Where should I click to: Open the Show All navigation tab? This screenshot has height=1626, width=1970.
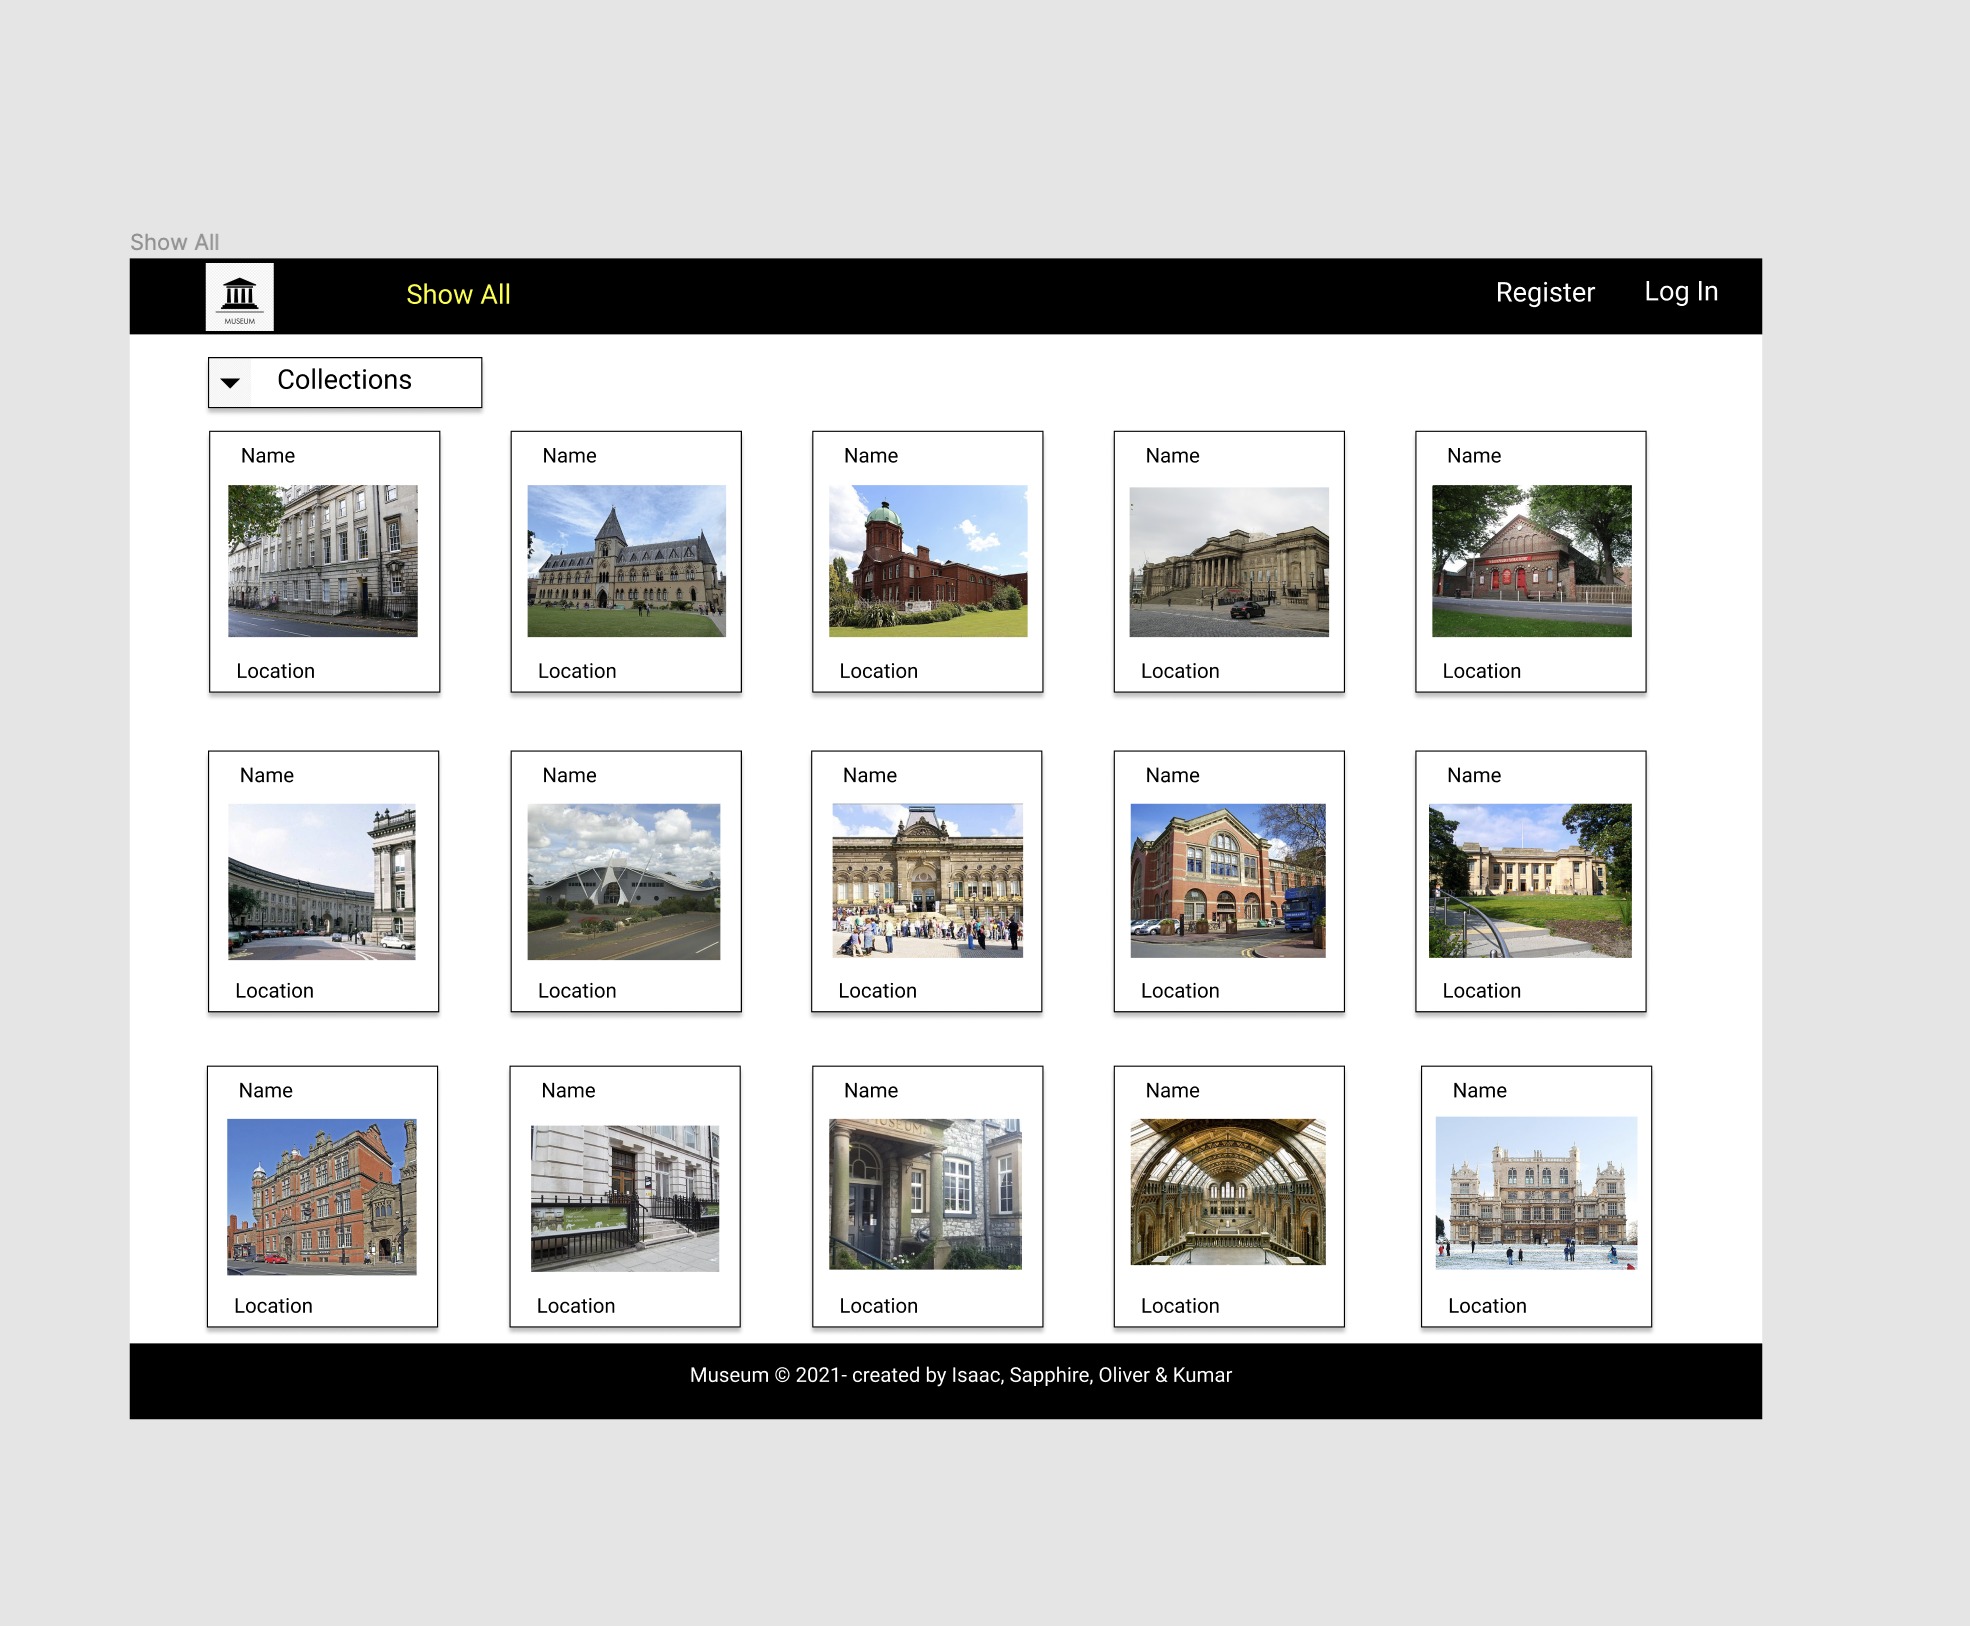(x=458, y=294)
